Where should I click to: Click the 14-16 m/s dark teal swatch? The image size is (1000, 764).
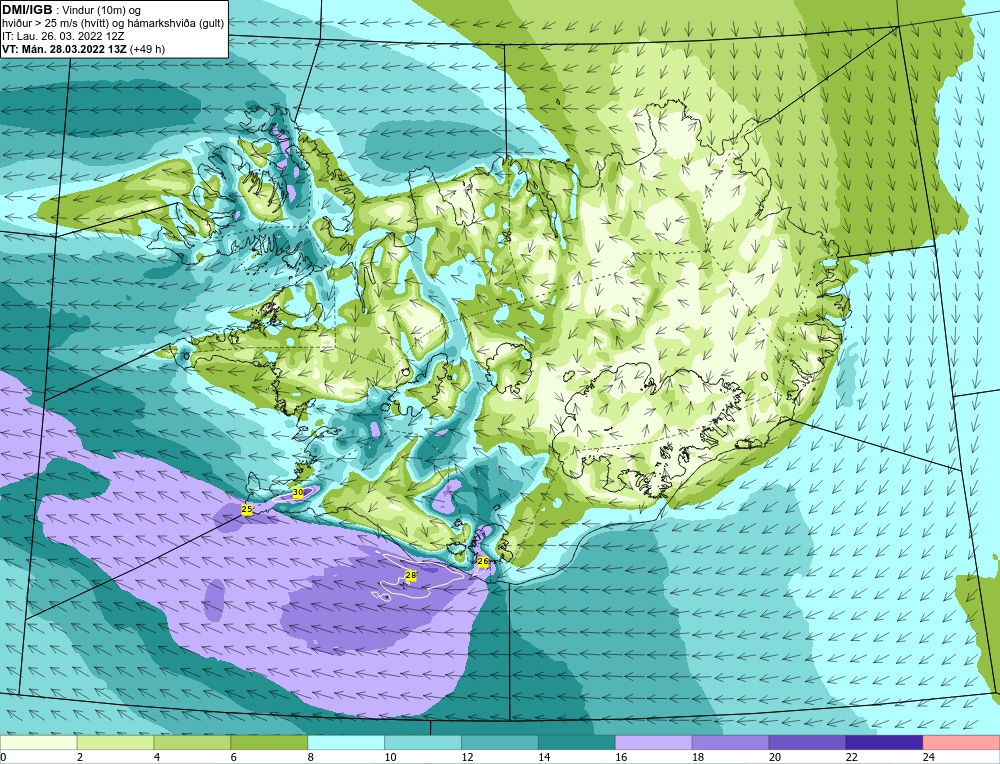click(x=577, y=742)
